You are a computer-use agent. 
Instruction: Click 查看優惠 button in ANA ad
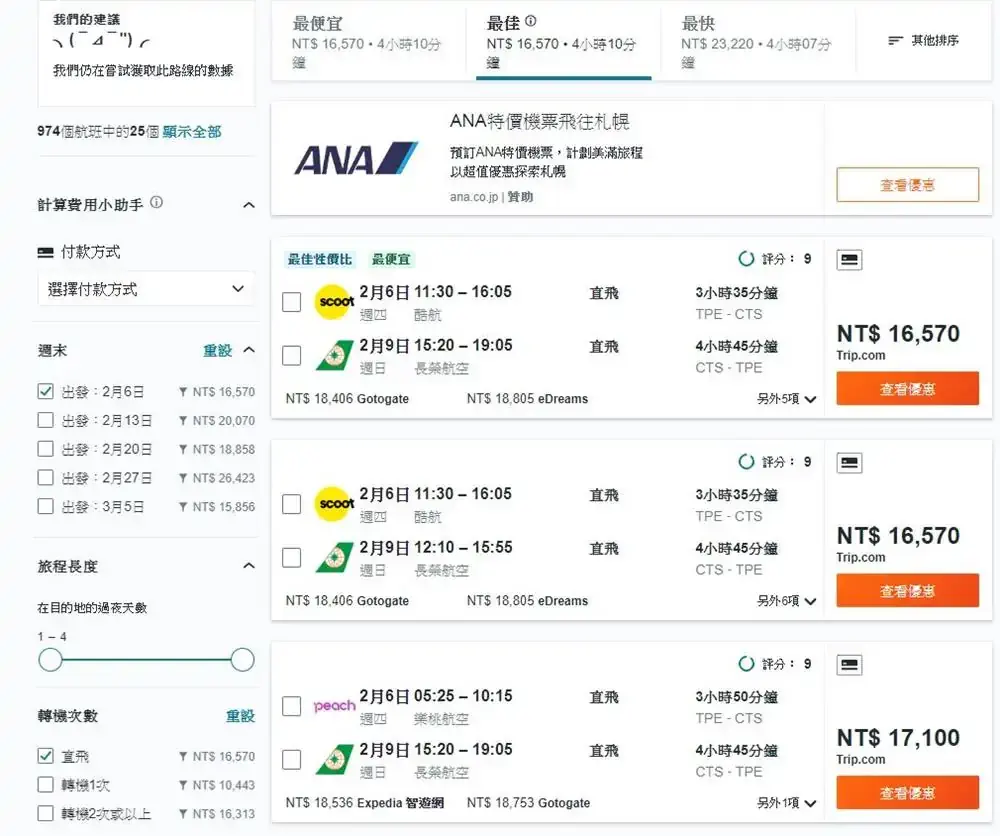[908, 185]
